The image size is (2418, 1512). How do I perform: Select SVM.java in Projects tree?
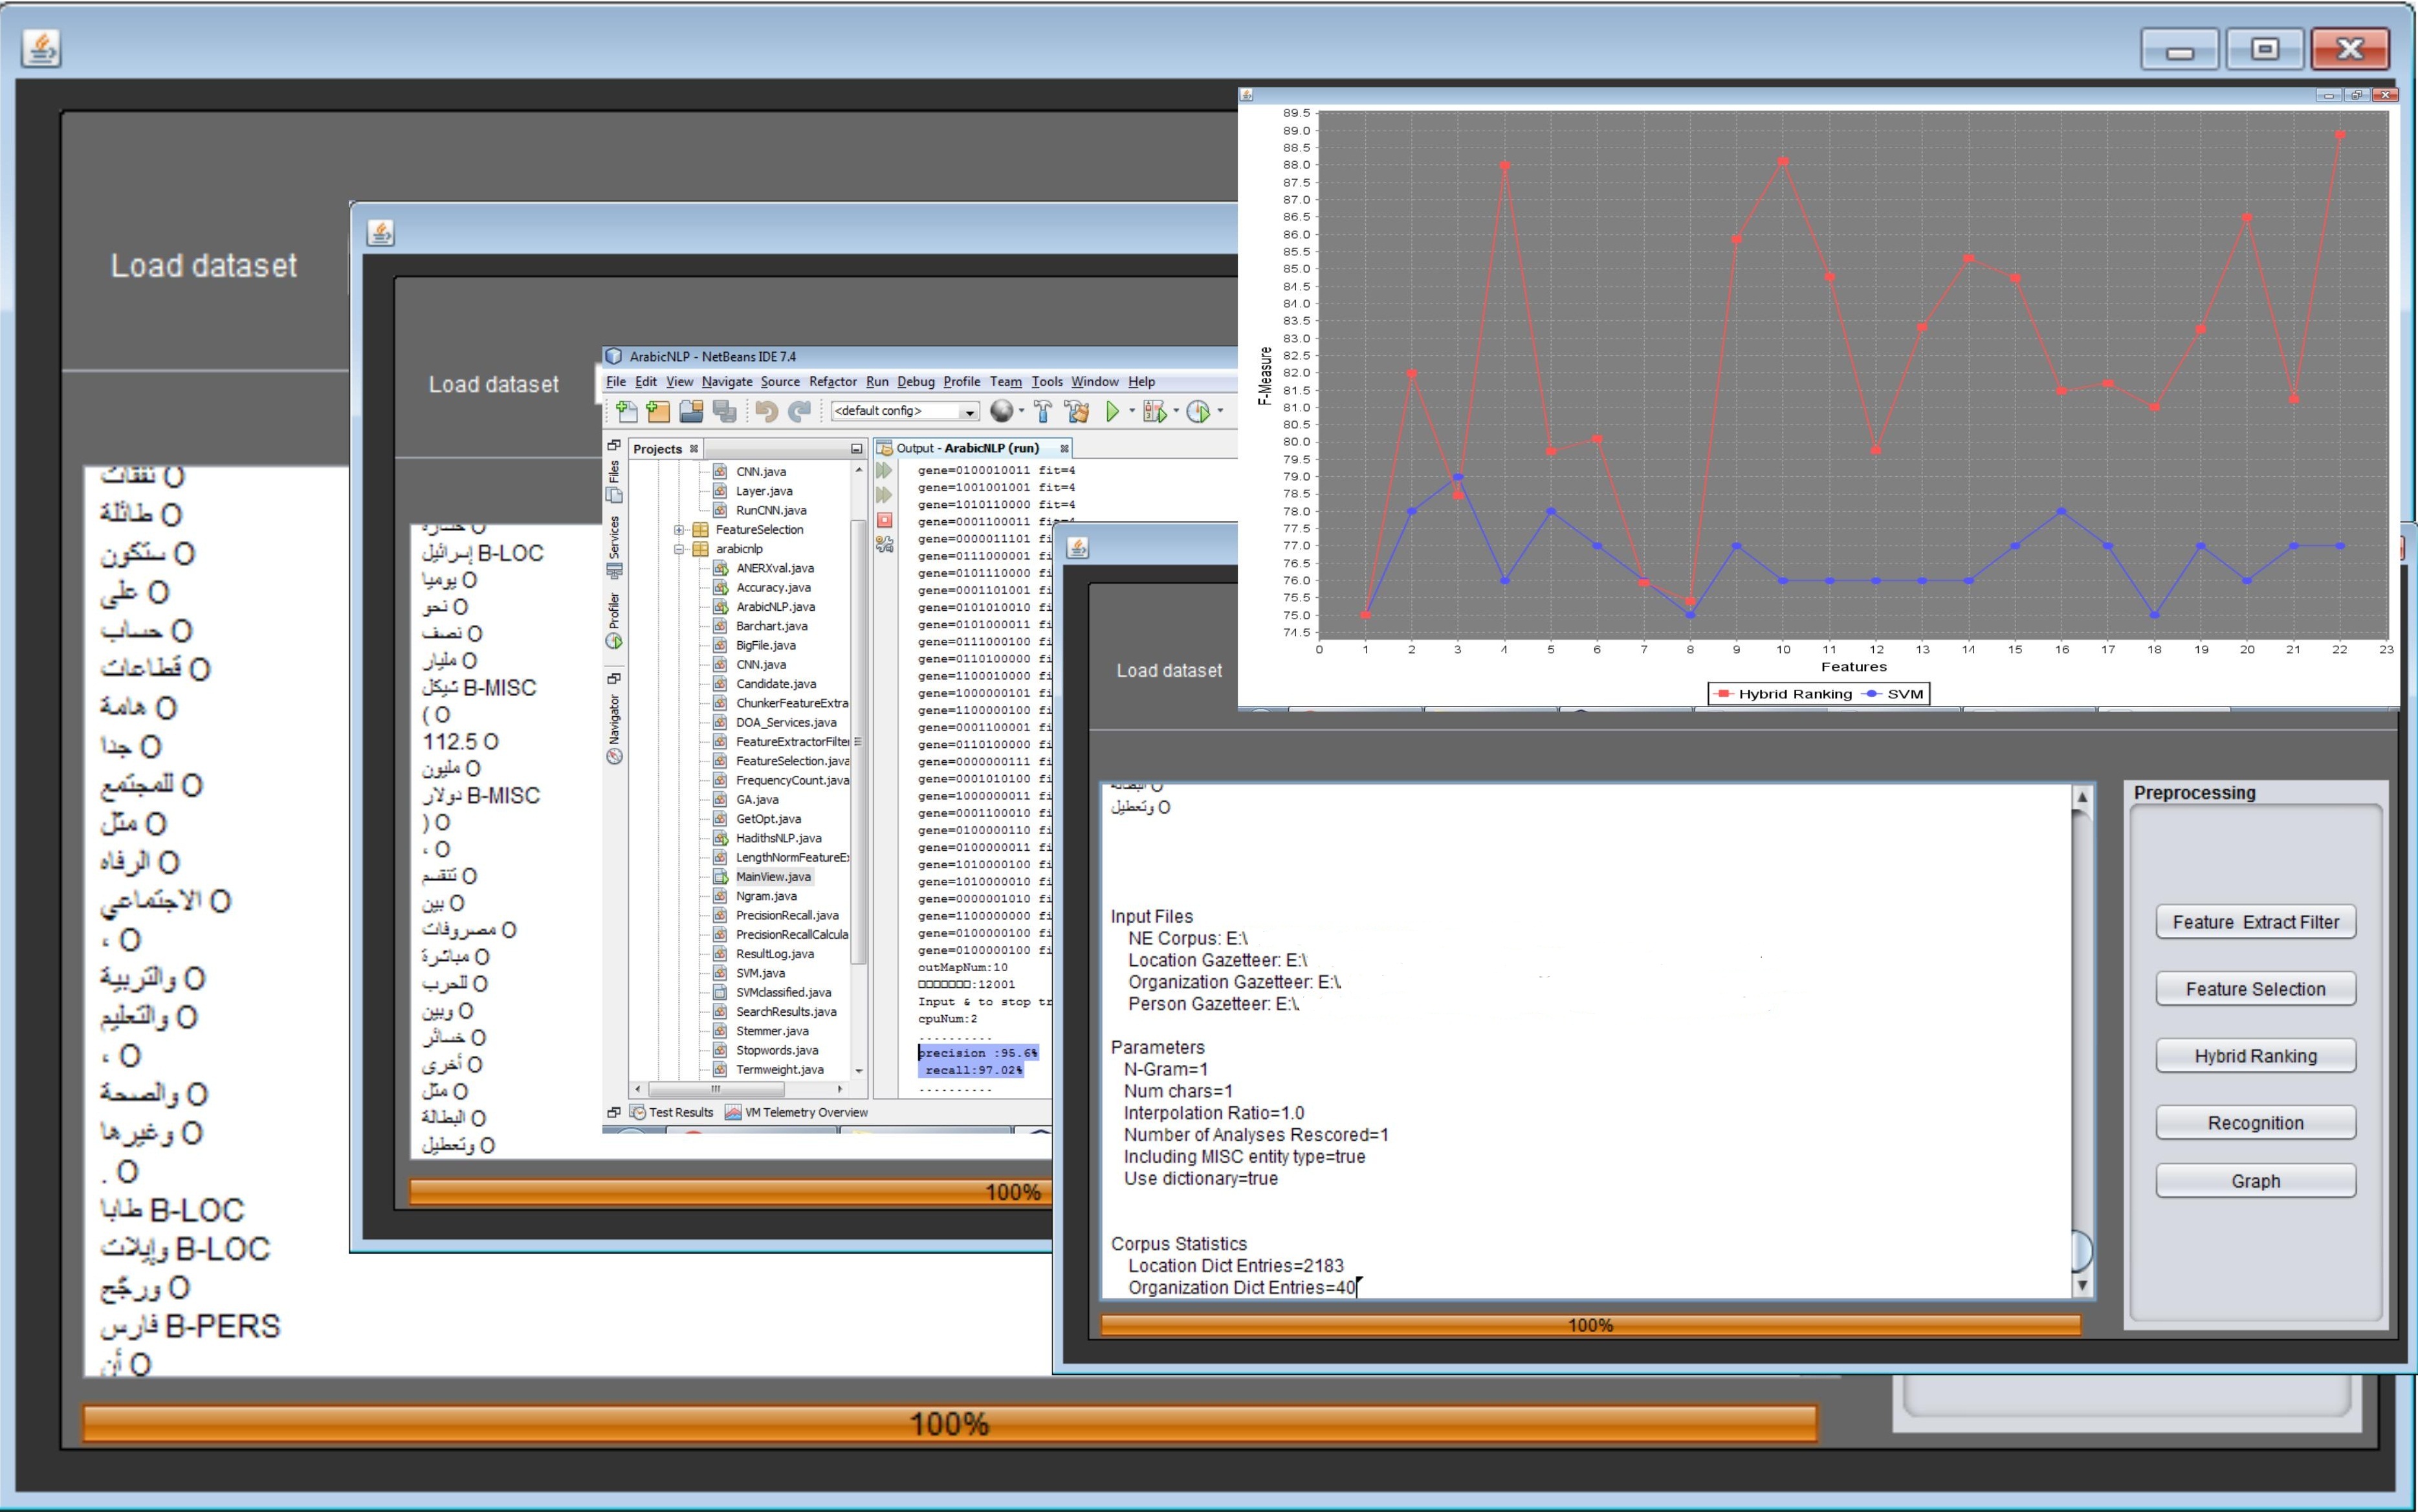[760, 973]
